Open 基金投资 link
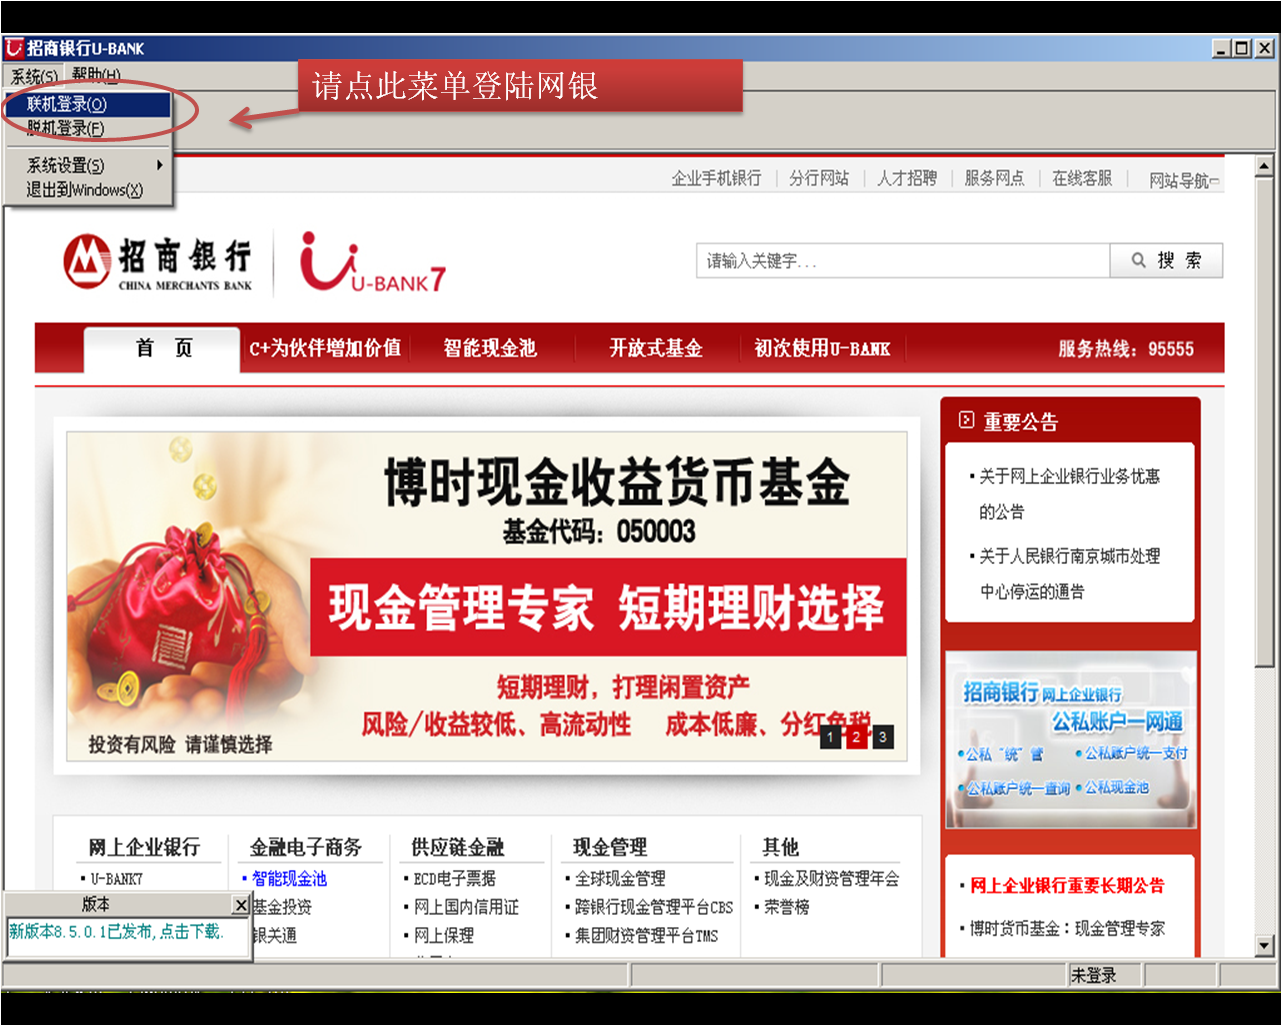 [x=282, y=907]
